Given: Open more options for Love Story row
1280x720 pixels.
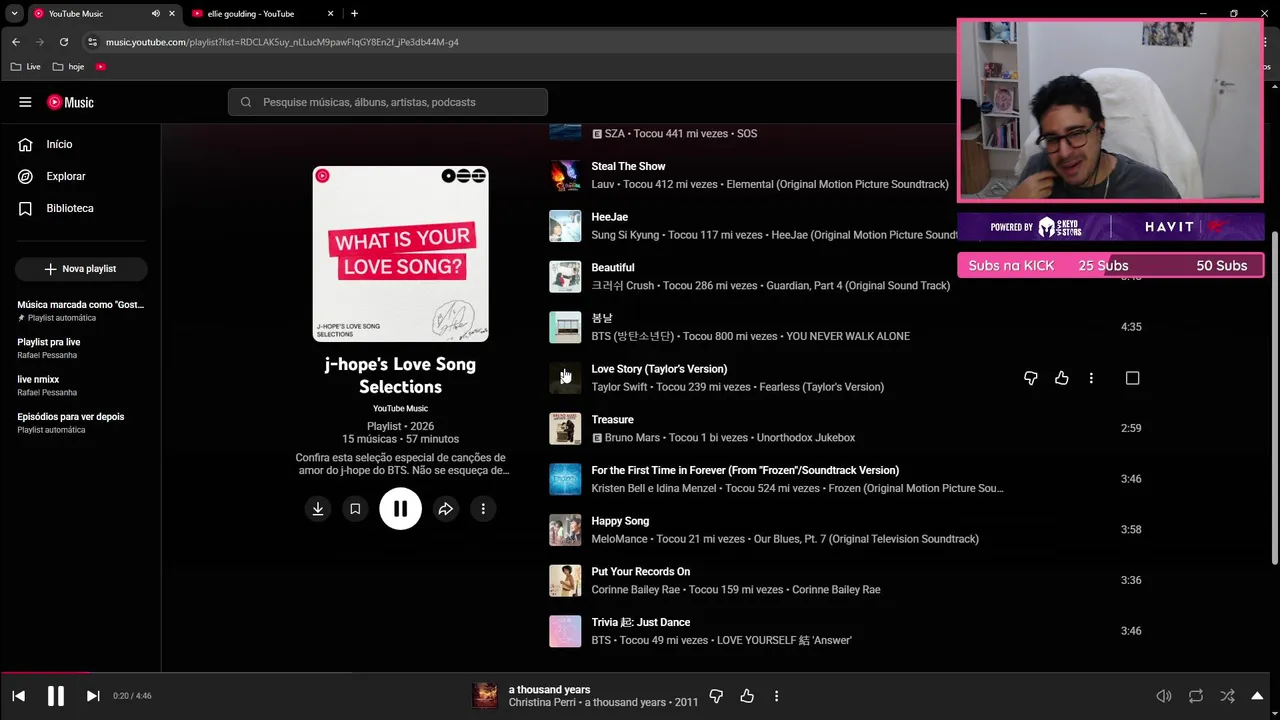Looking at the screenshot, I should click(1091, 378).
